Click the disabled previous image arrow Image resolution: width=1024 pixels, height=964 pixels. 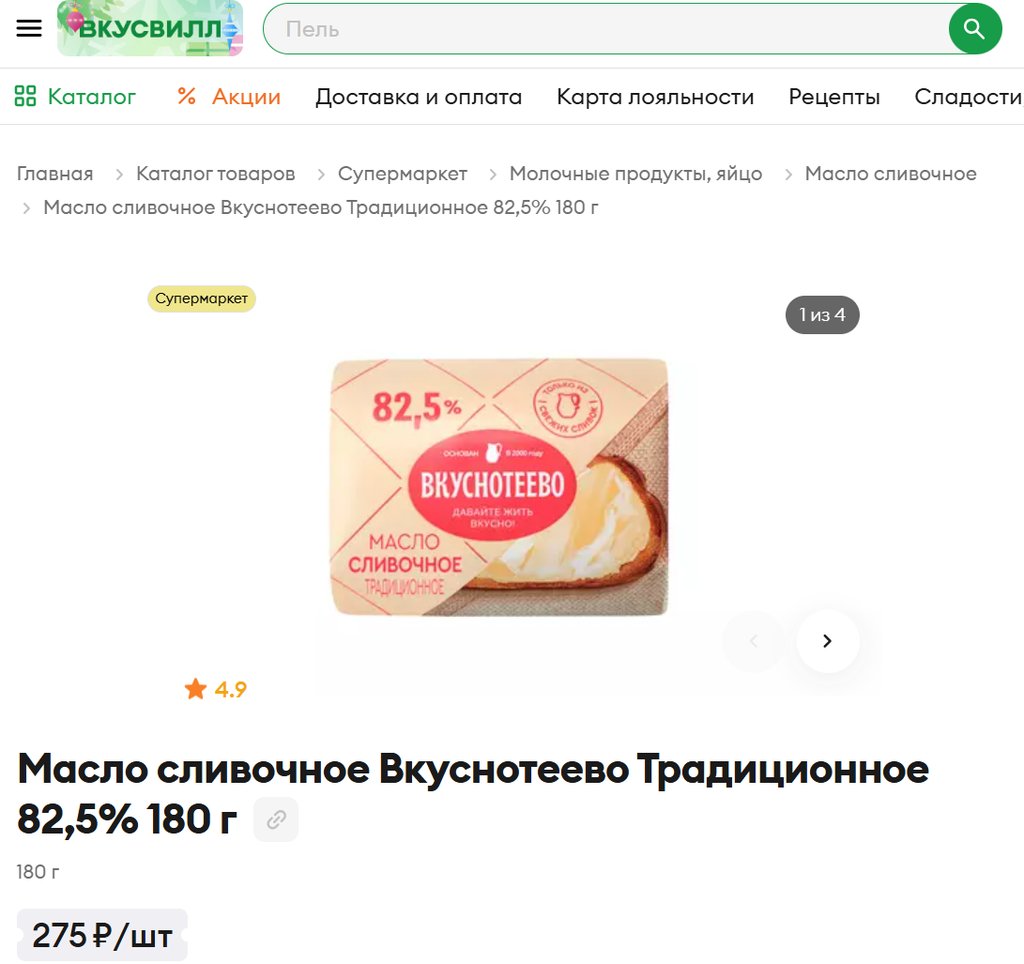click(754, 641)
